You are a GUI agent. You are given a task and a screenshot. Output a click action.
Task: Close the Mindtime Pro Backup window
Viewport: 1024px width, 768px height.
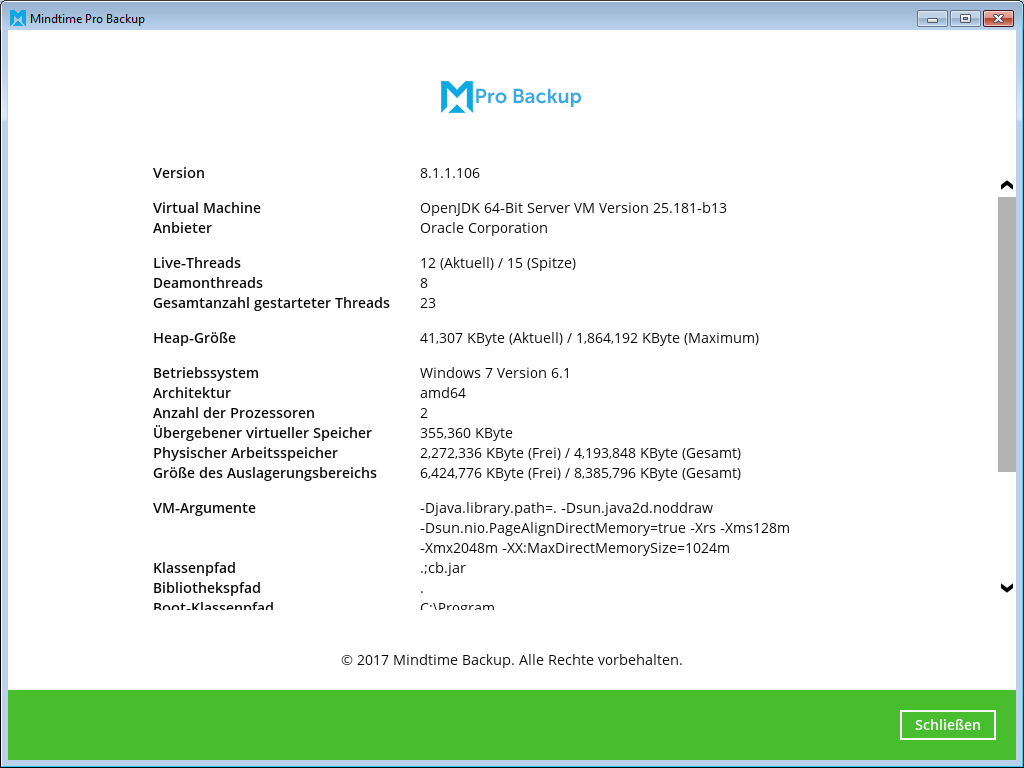tap(998, 19)
